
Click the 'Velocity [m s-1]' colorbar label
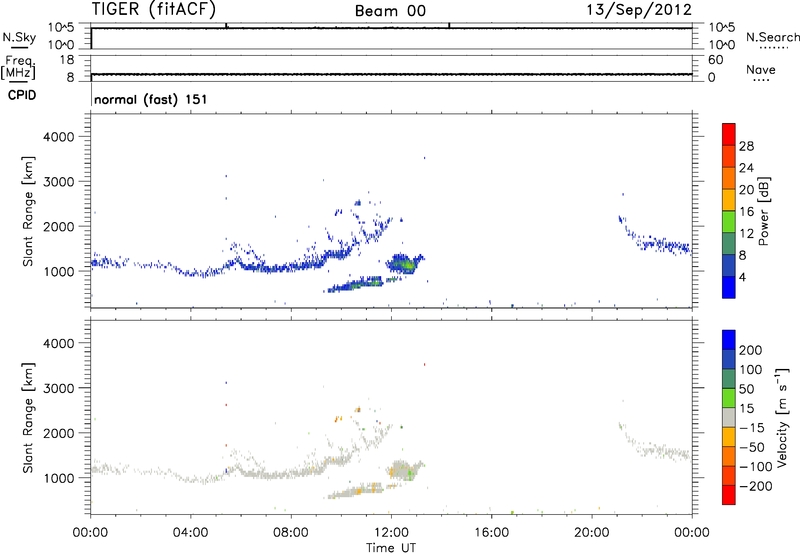(783, 417)
